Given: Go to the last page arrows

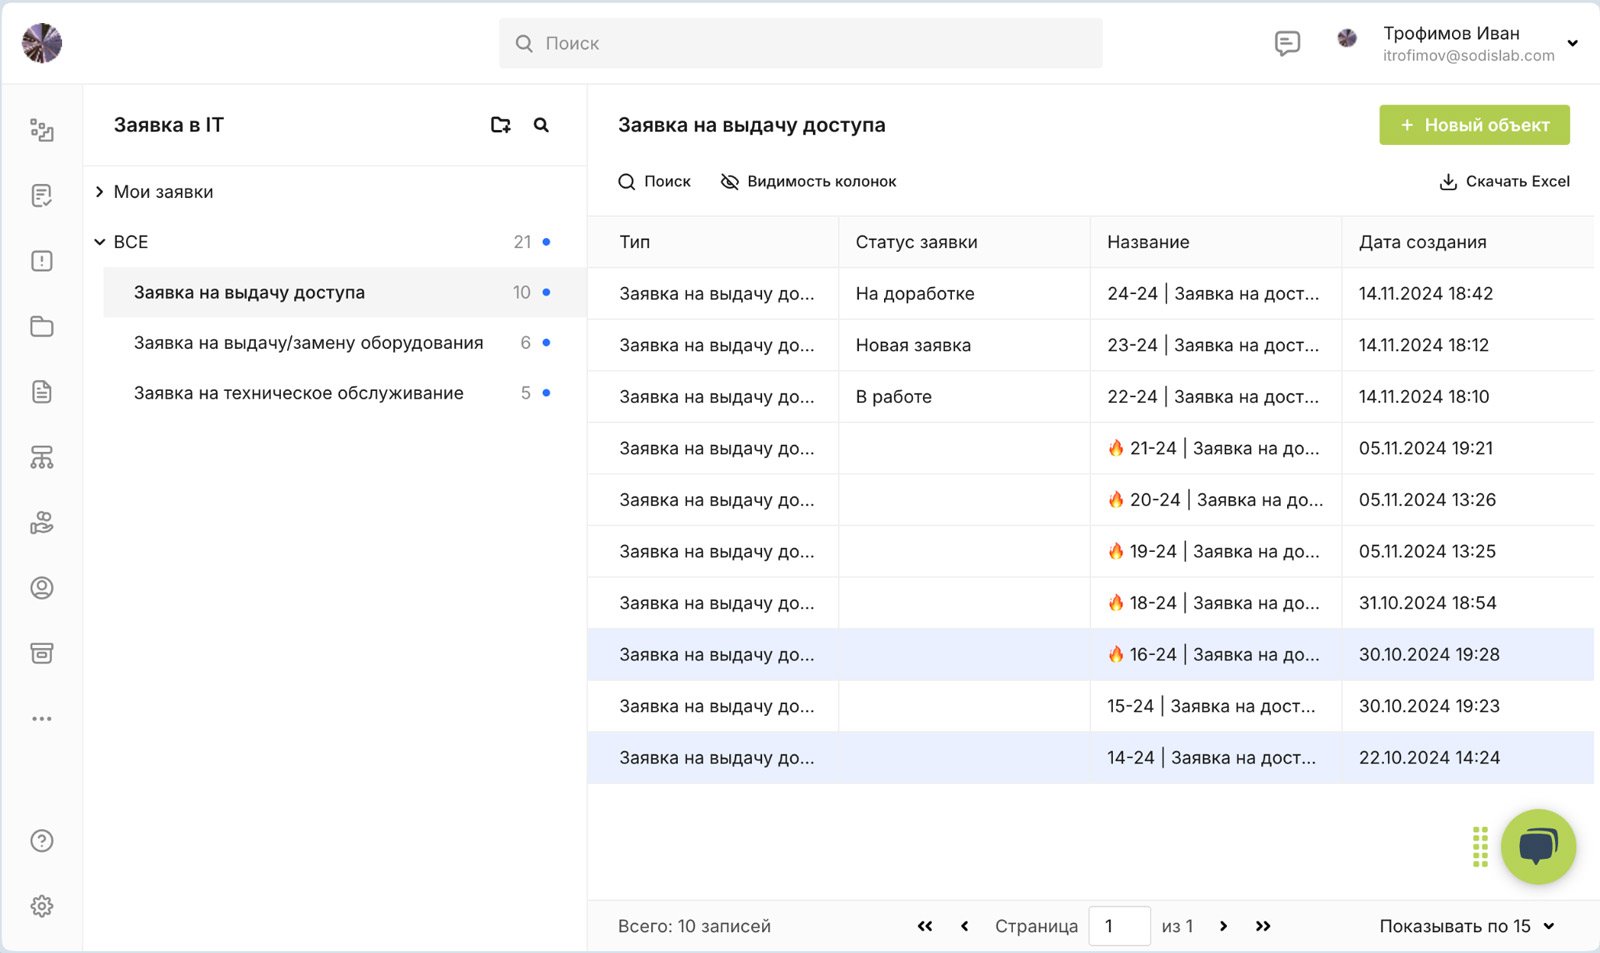Looking at the screenshot, I should point(1263,926).
